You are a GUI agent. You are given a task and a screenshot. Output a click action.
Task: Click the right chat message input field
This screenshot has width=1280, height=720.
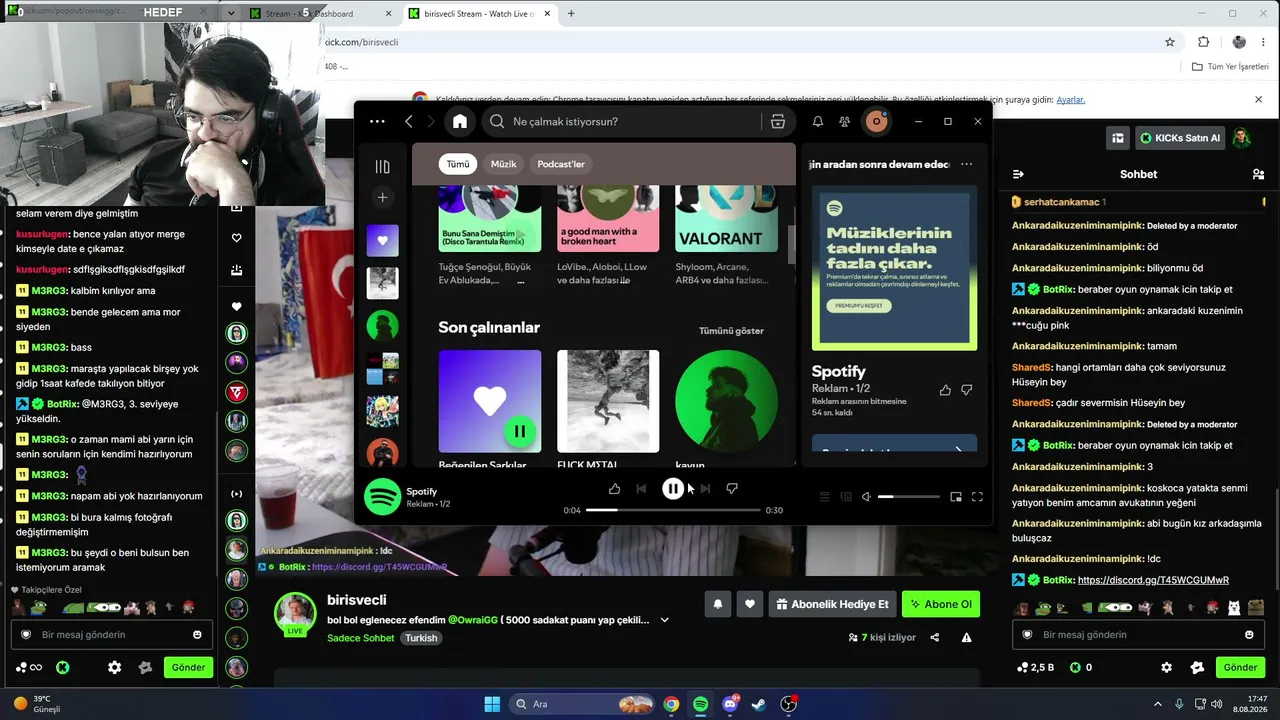point(1138,634)
